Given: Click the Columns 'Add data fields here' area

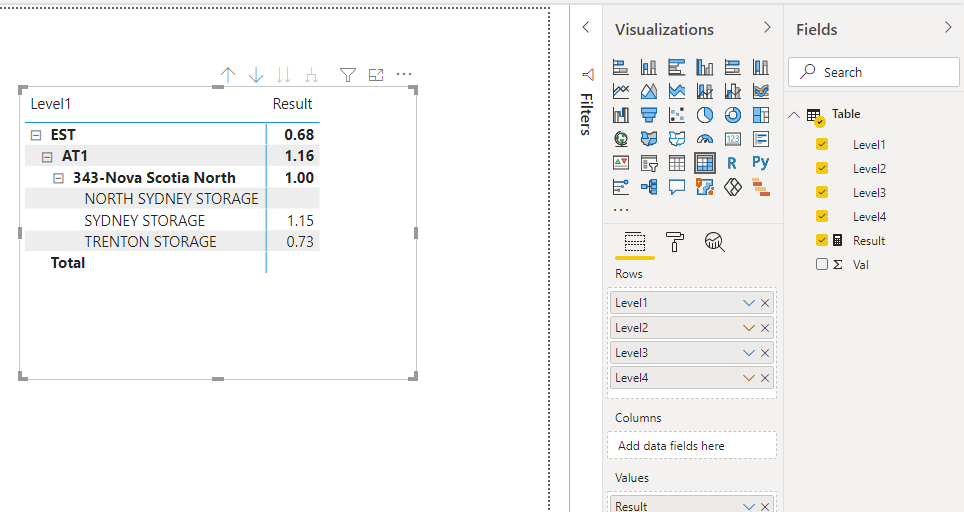Looking at the screenshot, I should (692, 446).
